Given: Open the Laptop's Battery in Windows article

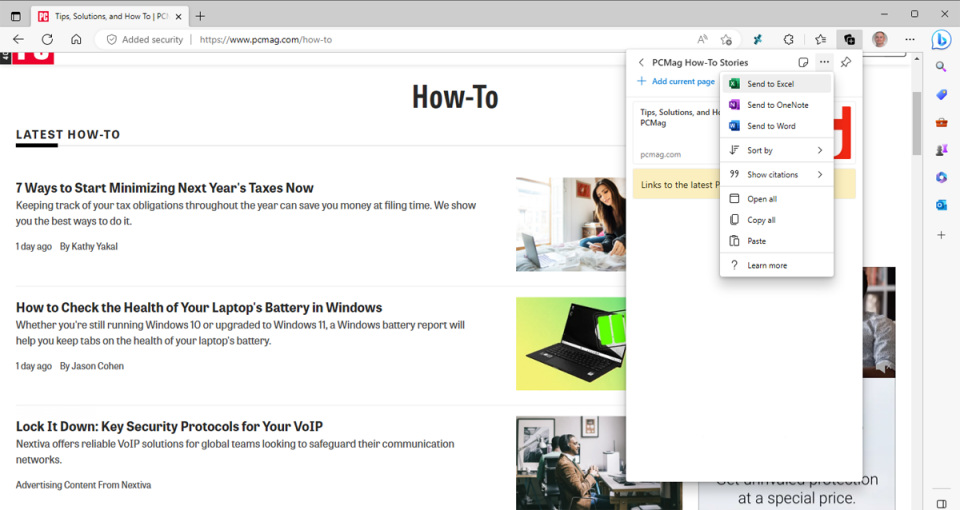Looking at the screenshot, I should click(x=199, y=307).
